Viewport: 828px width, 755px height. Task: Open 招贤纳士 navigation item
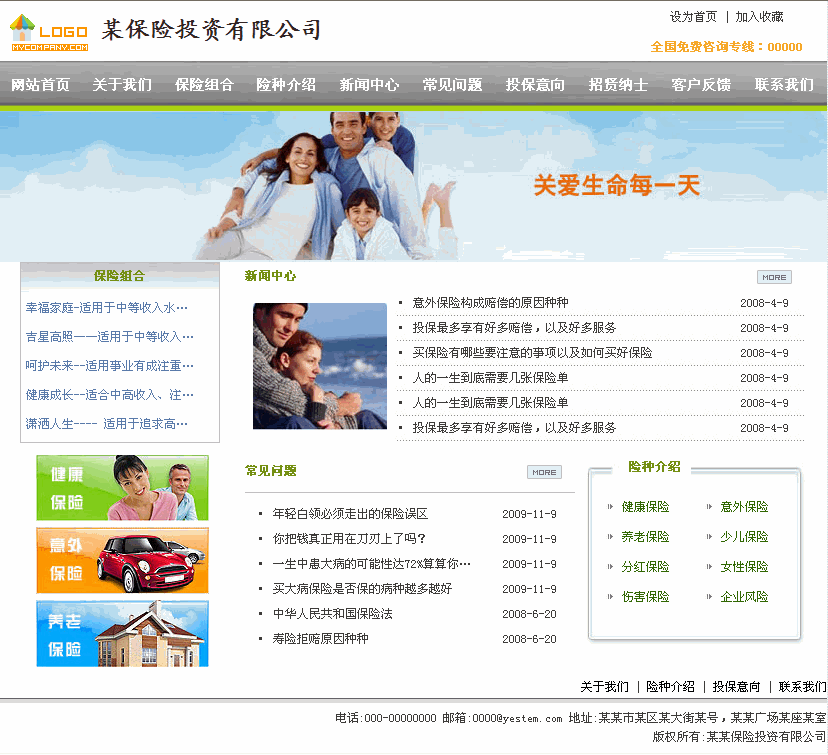(618, 85)
